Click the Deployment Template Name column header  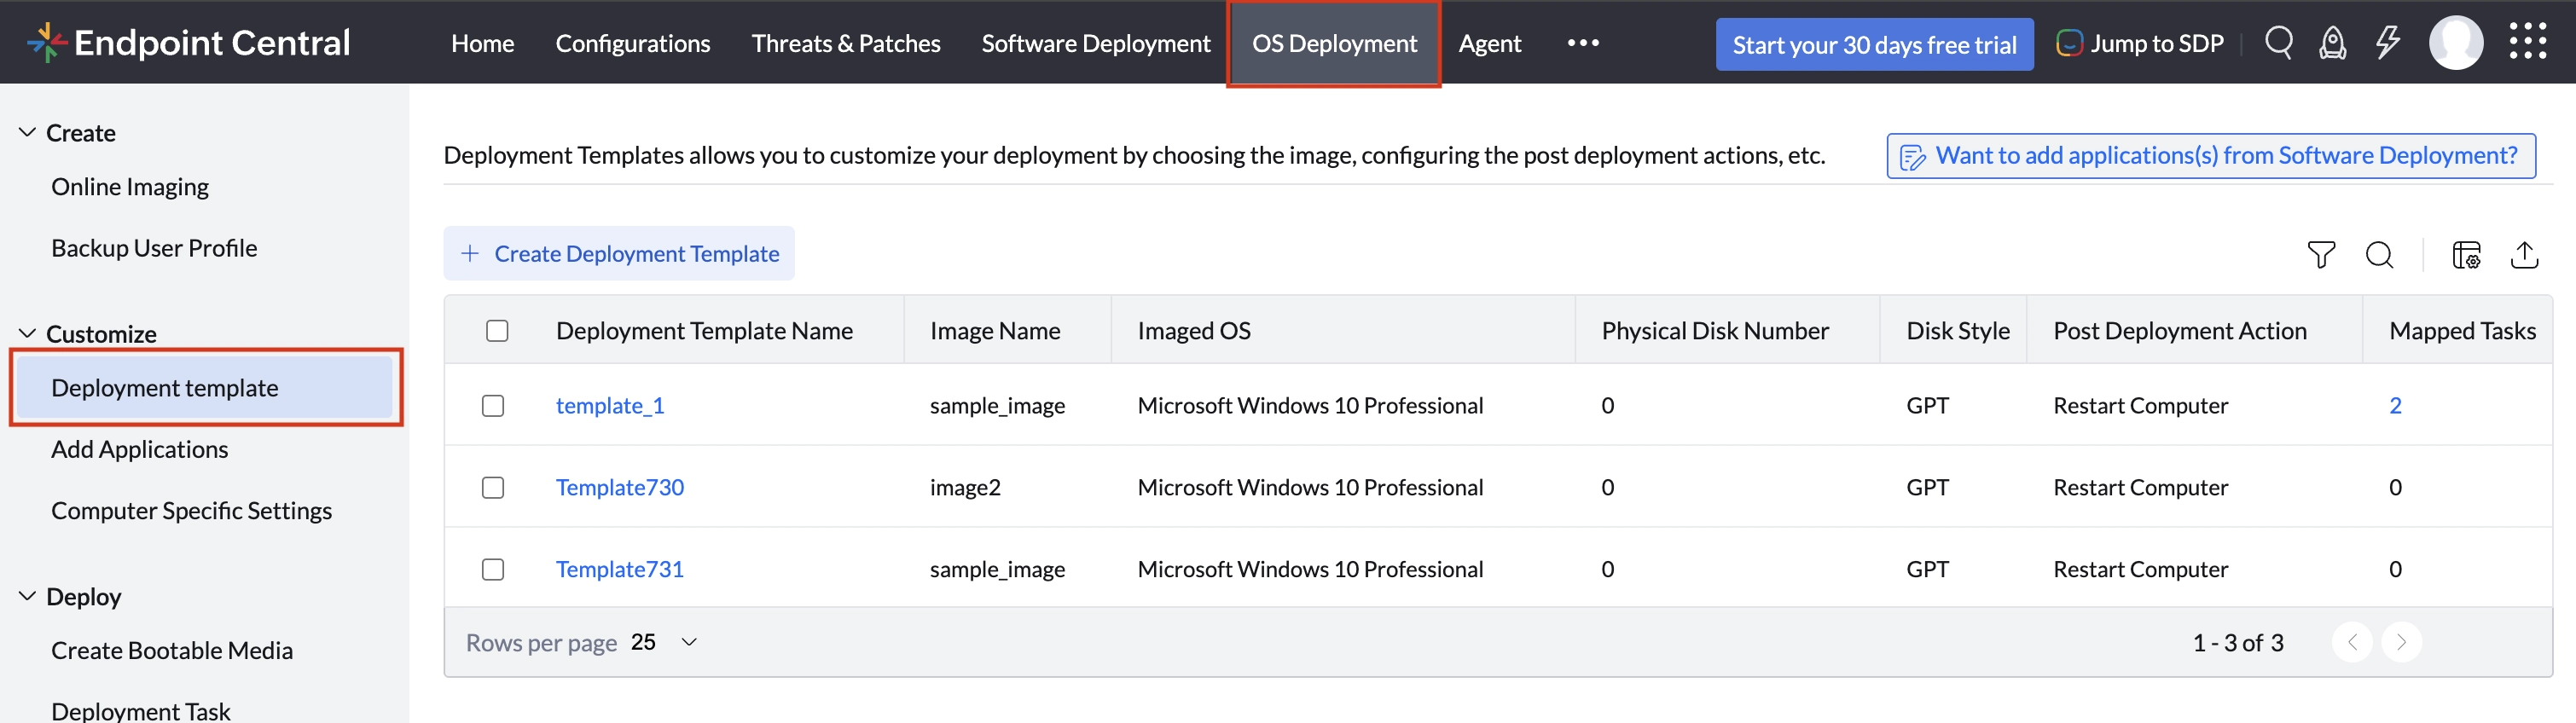(704, 331)
